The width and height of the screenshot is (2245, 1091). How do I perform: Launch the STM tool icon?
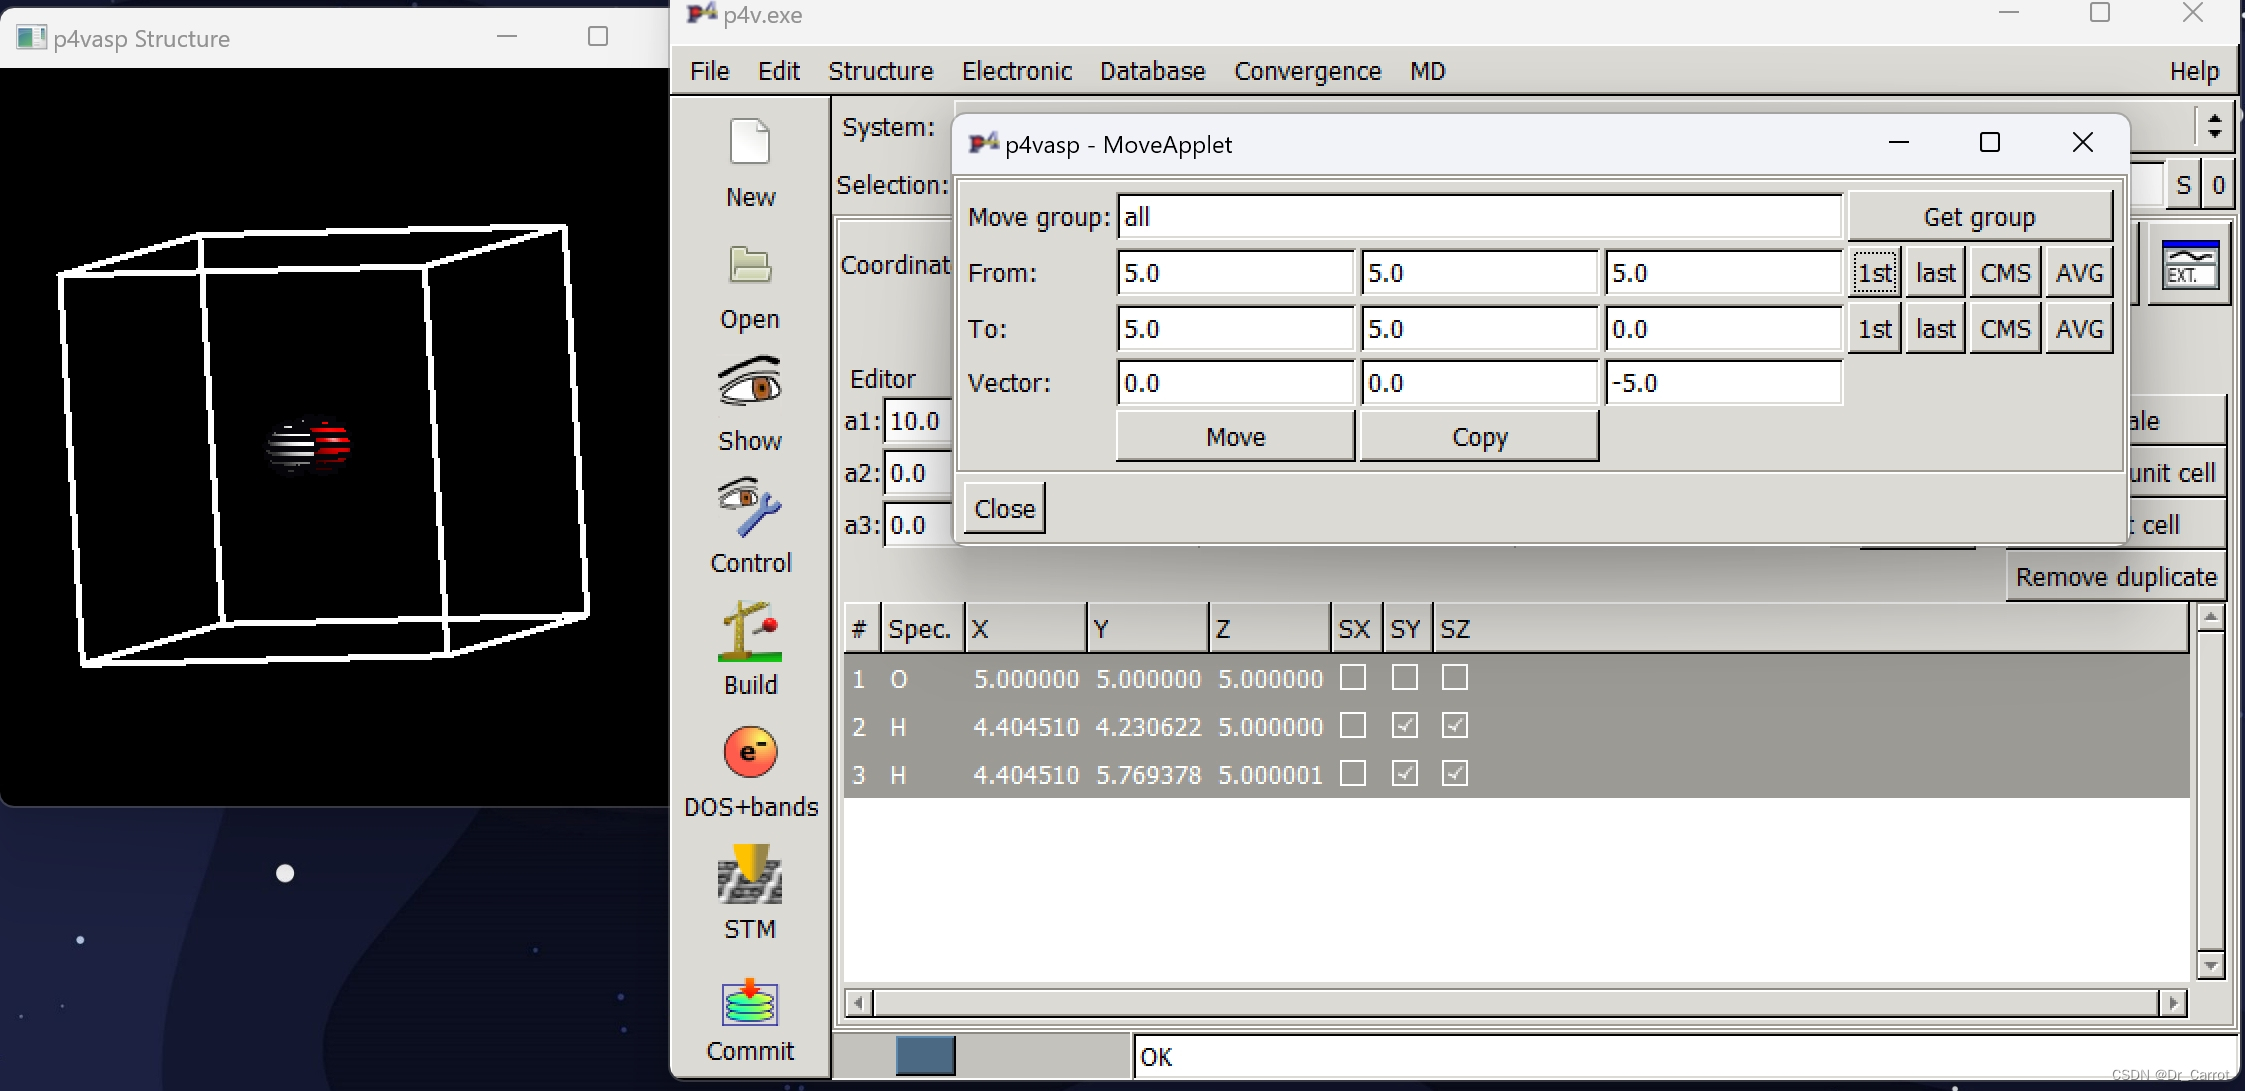tap(749, 875)
